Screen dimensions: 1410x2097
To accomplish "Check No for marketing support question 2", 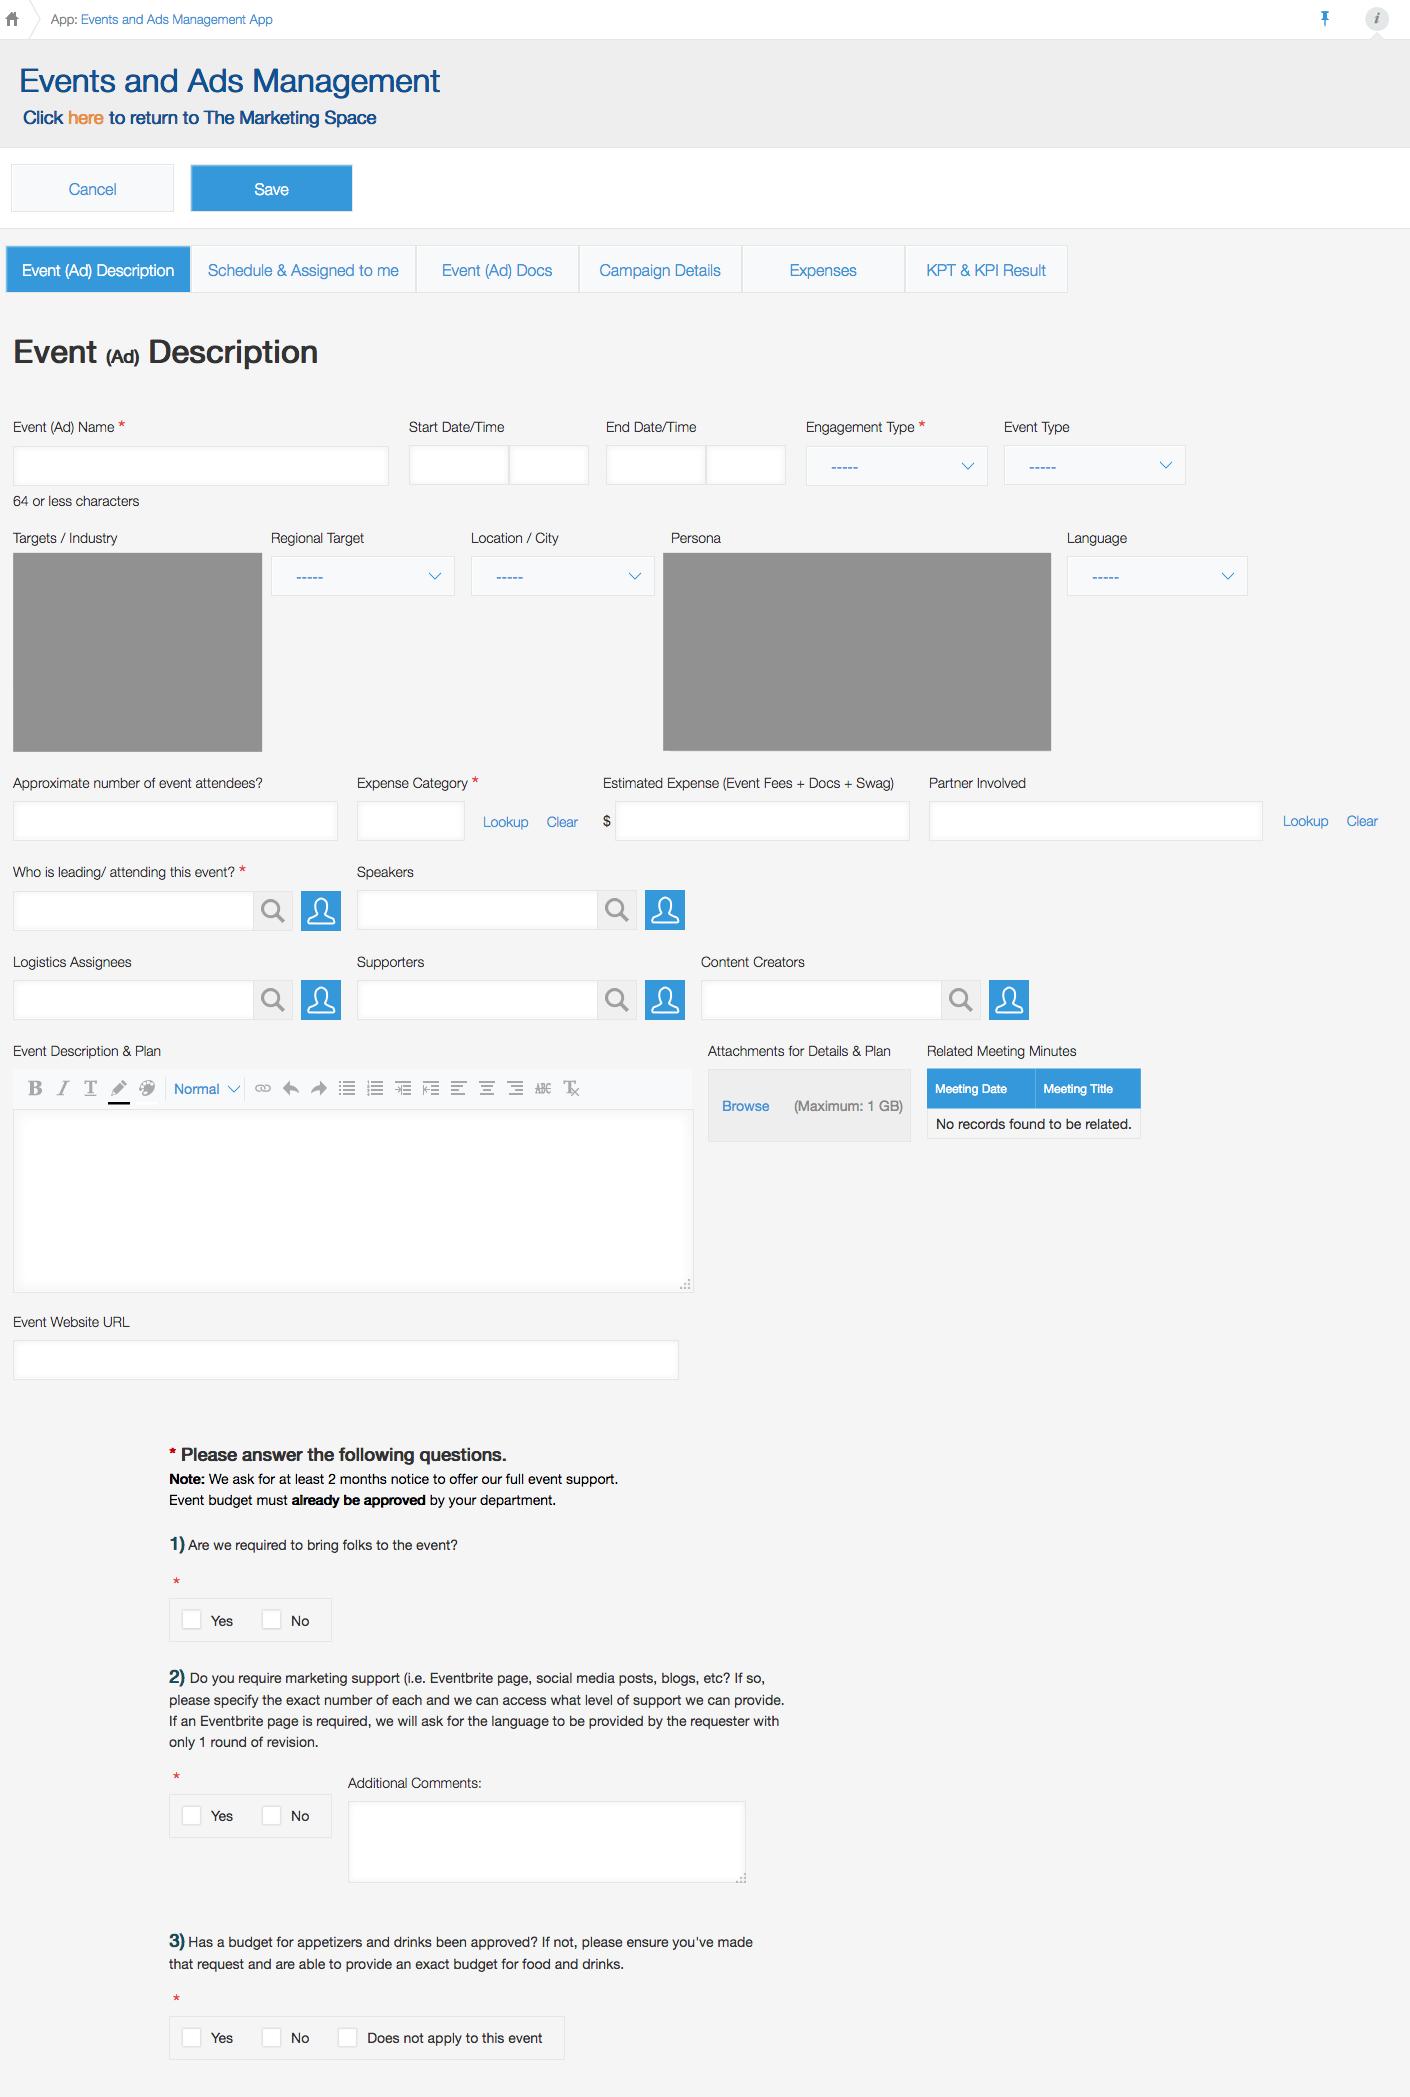I will pyautogui.click(x=271, y=1816).
